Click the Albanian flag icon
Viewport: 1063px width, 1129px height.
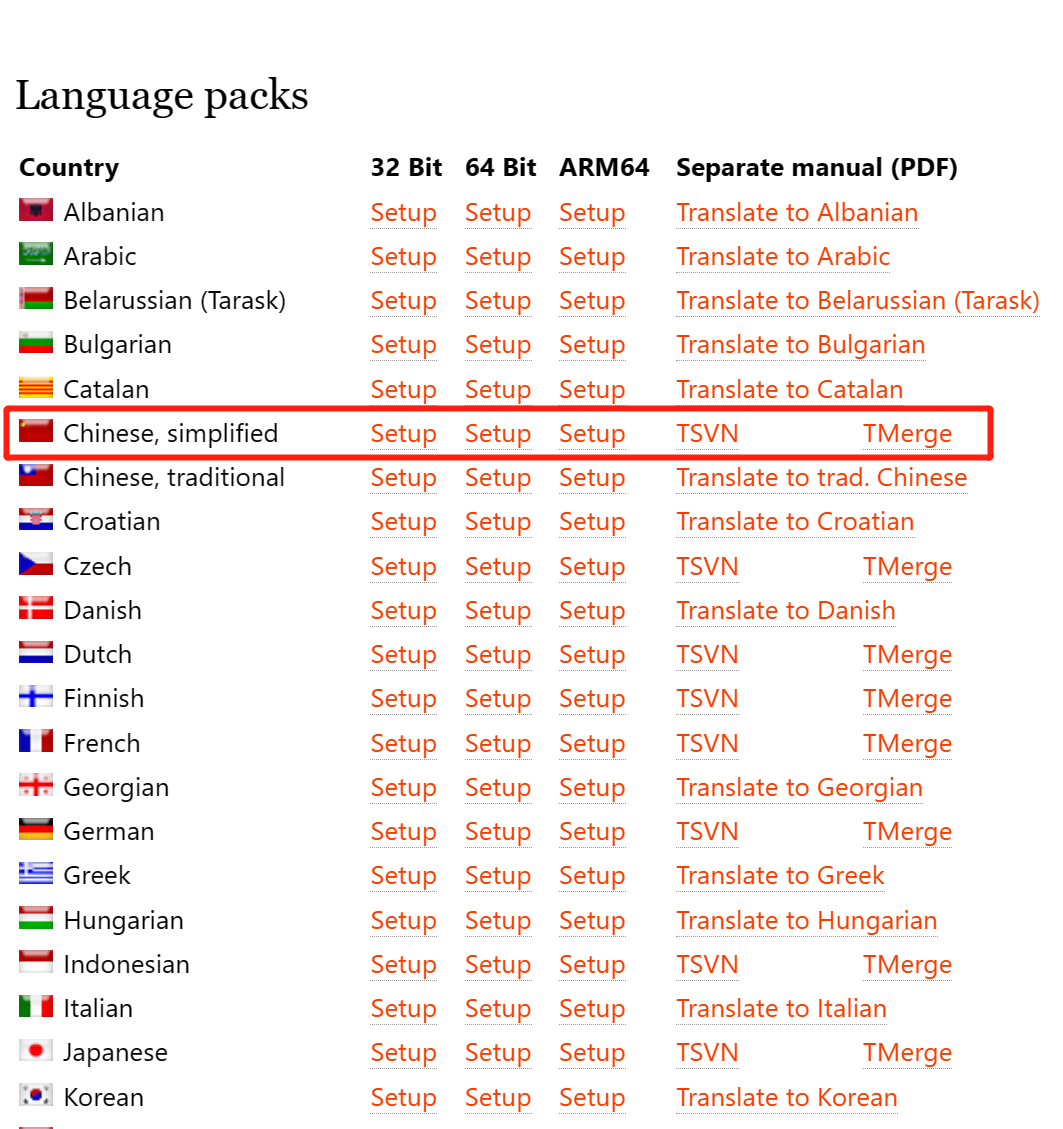pos(36,211)
